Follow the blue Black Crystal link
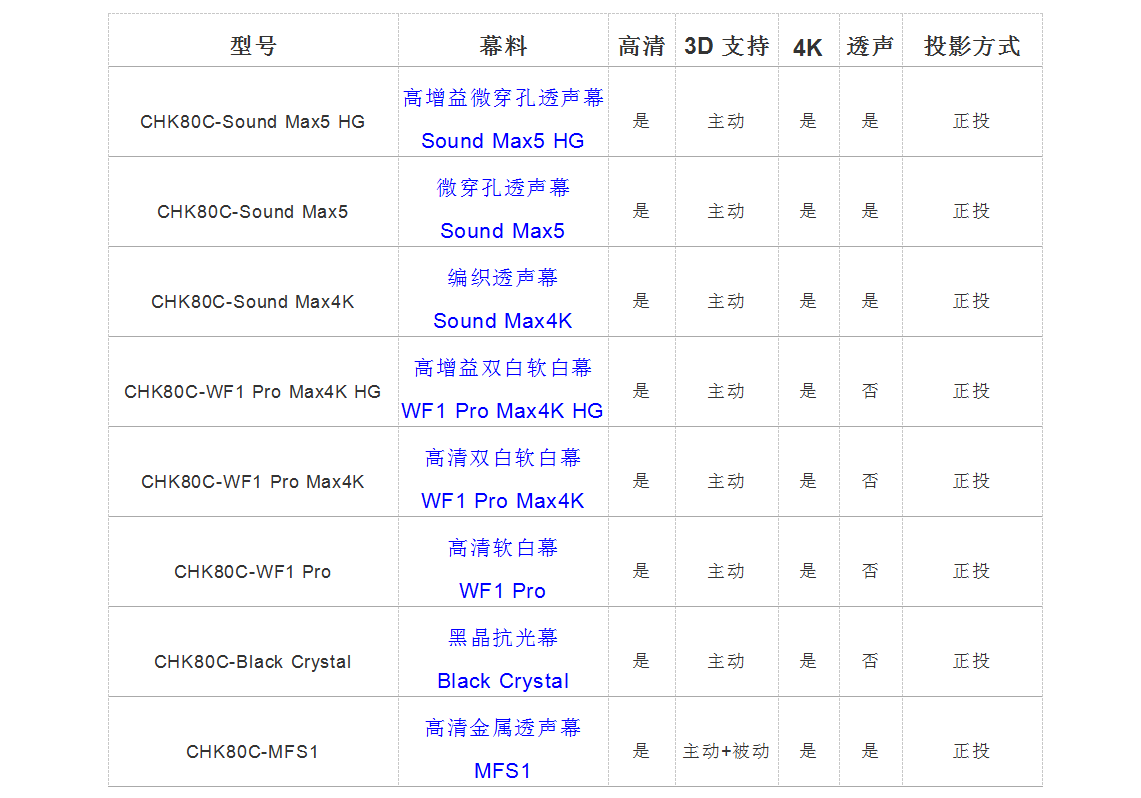1141x798 pixels. click(x=503, y=681)
